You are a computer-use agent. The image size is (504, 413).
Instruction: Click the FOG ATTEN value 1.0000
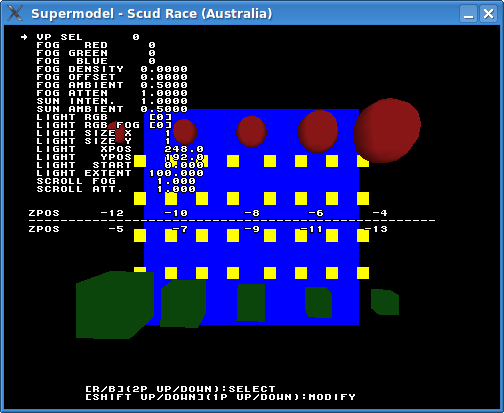pos(164,93)
